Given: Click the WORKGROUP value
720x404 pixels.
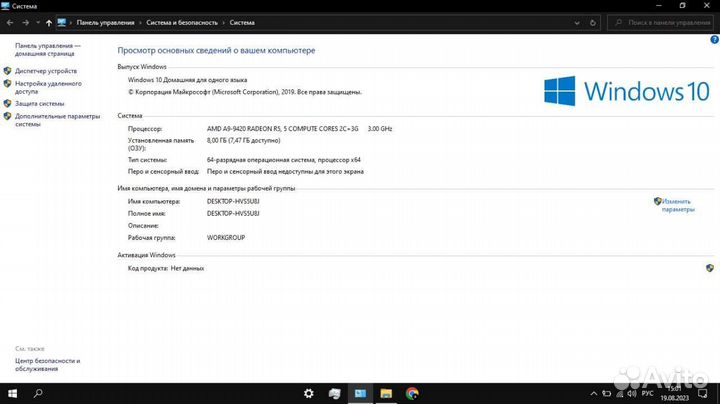Looking at the screenshot, I should pos(226,238).
